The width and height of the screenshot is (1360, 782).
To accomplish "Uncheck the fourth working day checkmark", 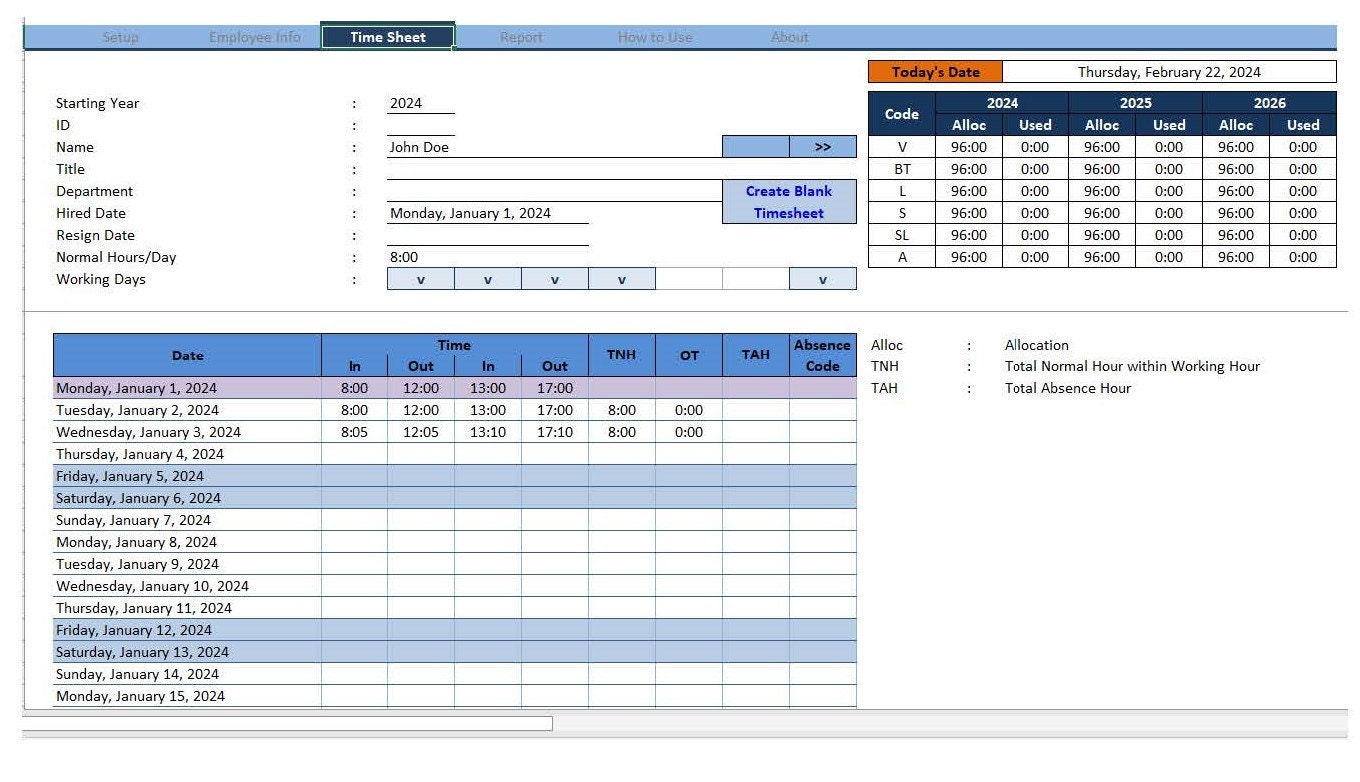I will [x=621, y=279].
